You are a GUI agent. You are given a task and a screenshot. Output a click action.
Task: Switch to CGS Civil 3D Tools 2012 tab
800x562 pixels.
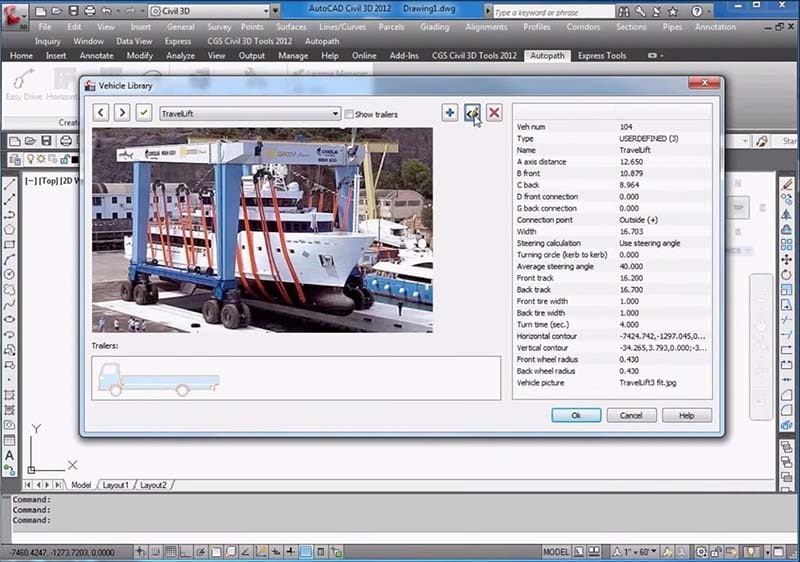click(x=474, y=56)
